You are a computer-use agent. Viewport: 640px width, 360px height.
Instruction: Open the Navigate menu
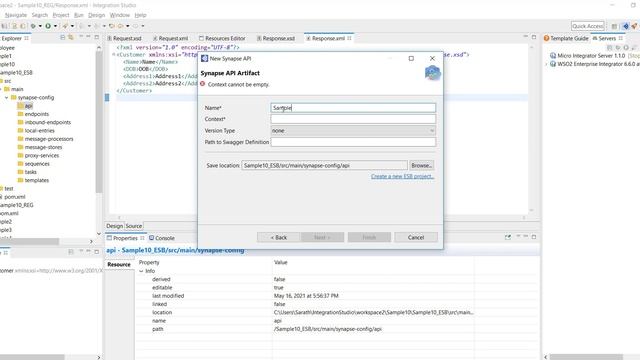(x=16, y=15)
